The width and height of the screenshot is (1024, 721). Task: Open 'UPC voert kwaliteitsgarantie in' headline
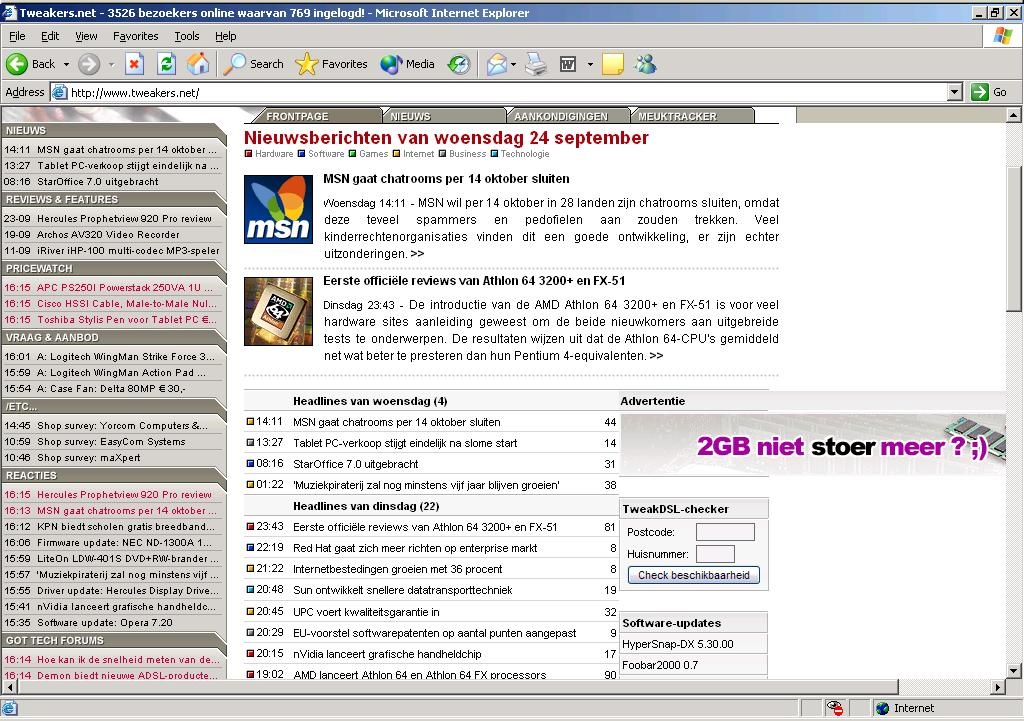point(366,612)
